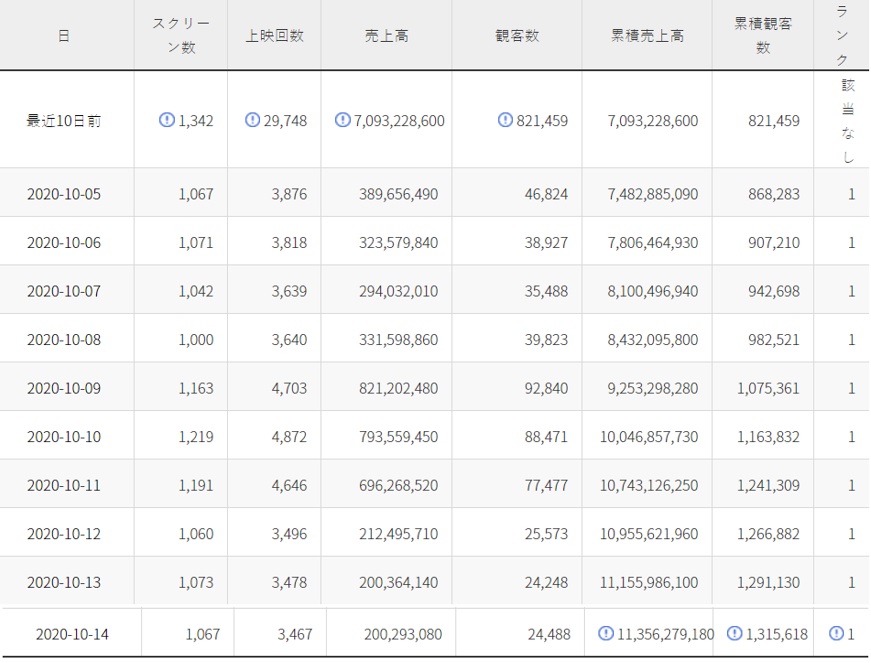Click cumulative sales value 10,046,857,730
Screen dimensions: 871x663
[x=651, y=437]
